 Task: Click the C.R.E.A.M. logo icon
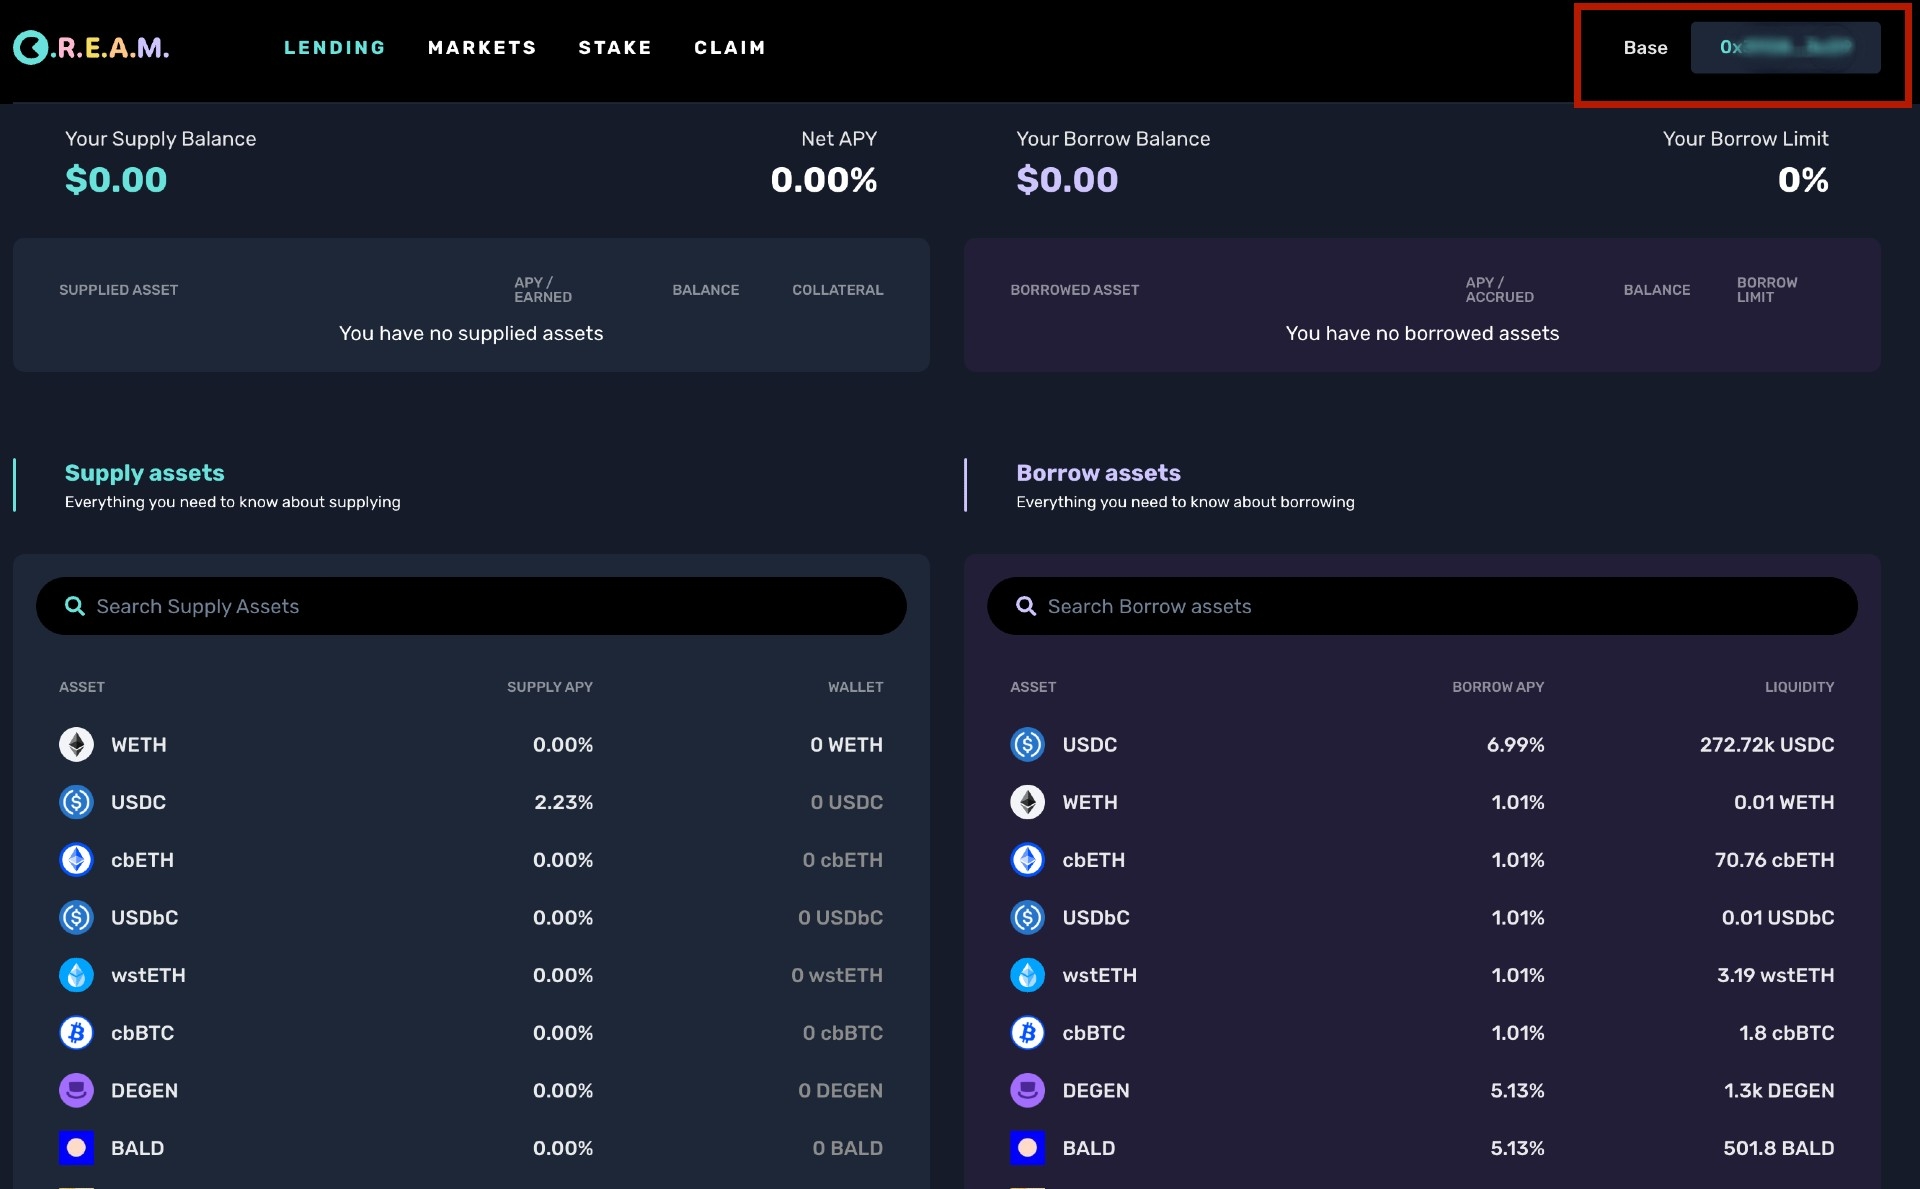[30, 47]
